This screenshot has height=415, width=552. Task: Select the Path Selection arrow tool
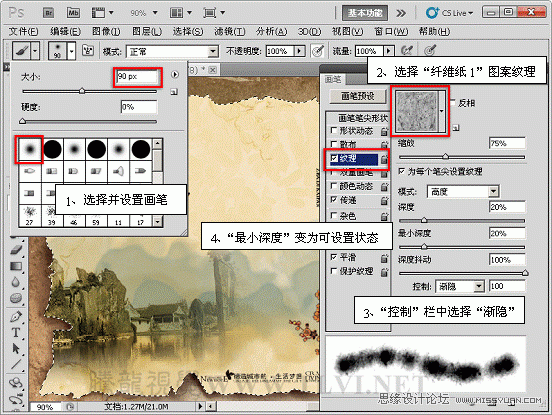pyautogui.click(x=15, y=348)
